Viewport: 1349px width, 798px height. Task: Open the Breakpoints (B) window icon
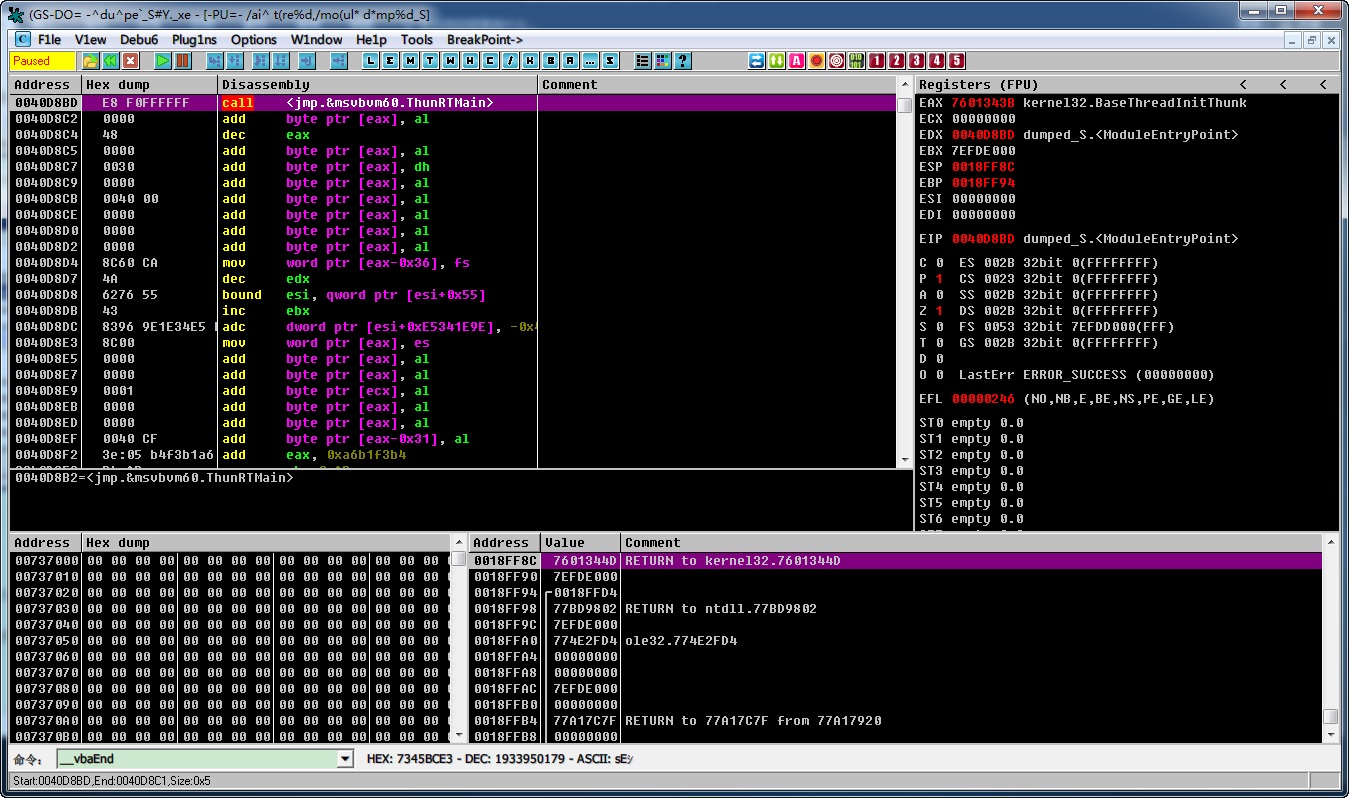point(550,61)
